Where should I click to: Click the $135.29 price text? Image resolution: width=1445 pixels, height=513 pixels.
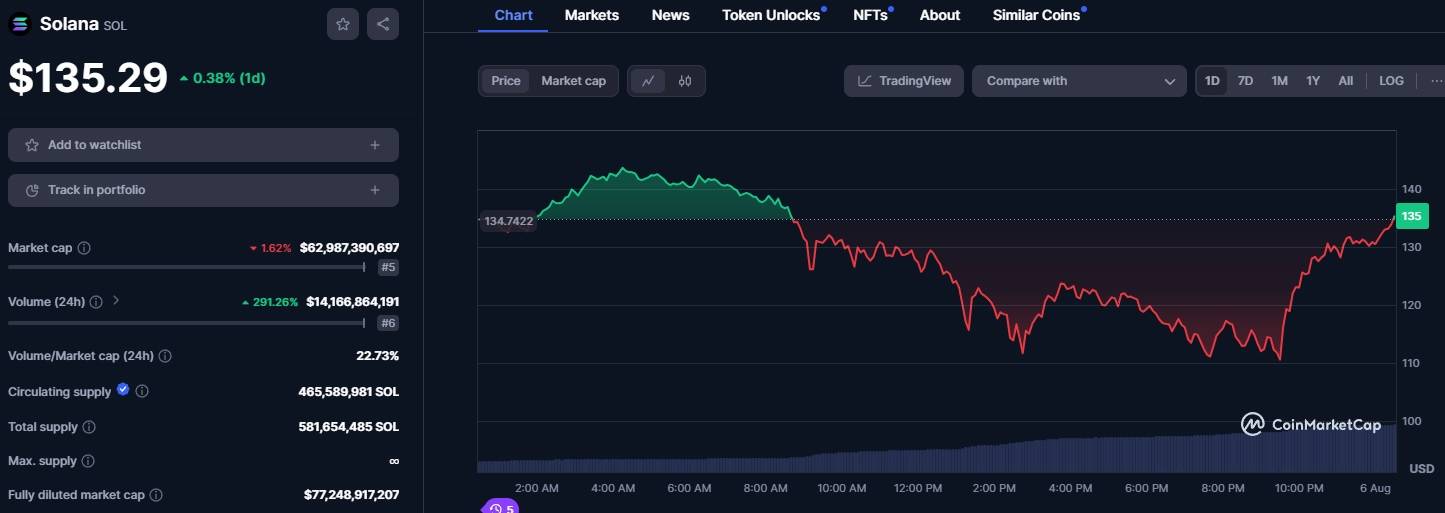click(88, 78)
